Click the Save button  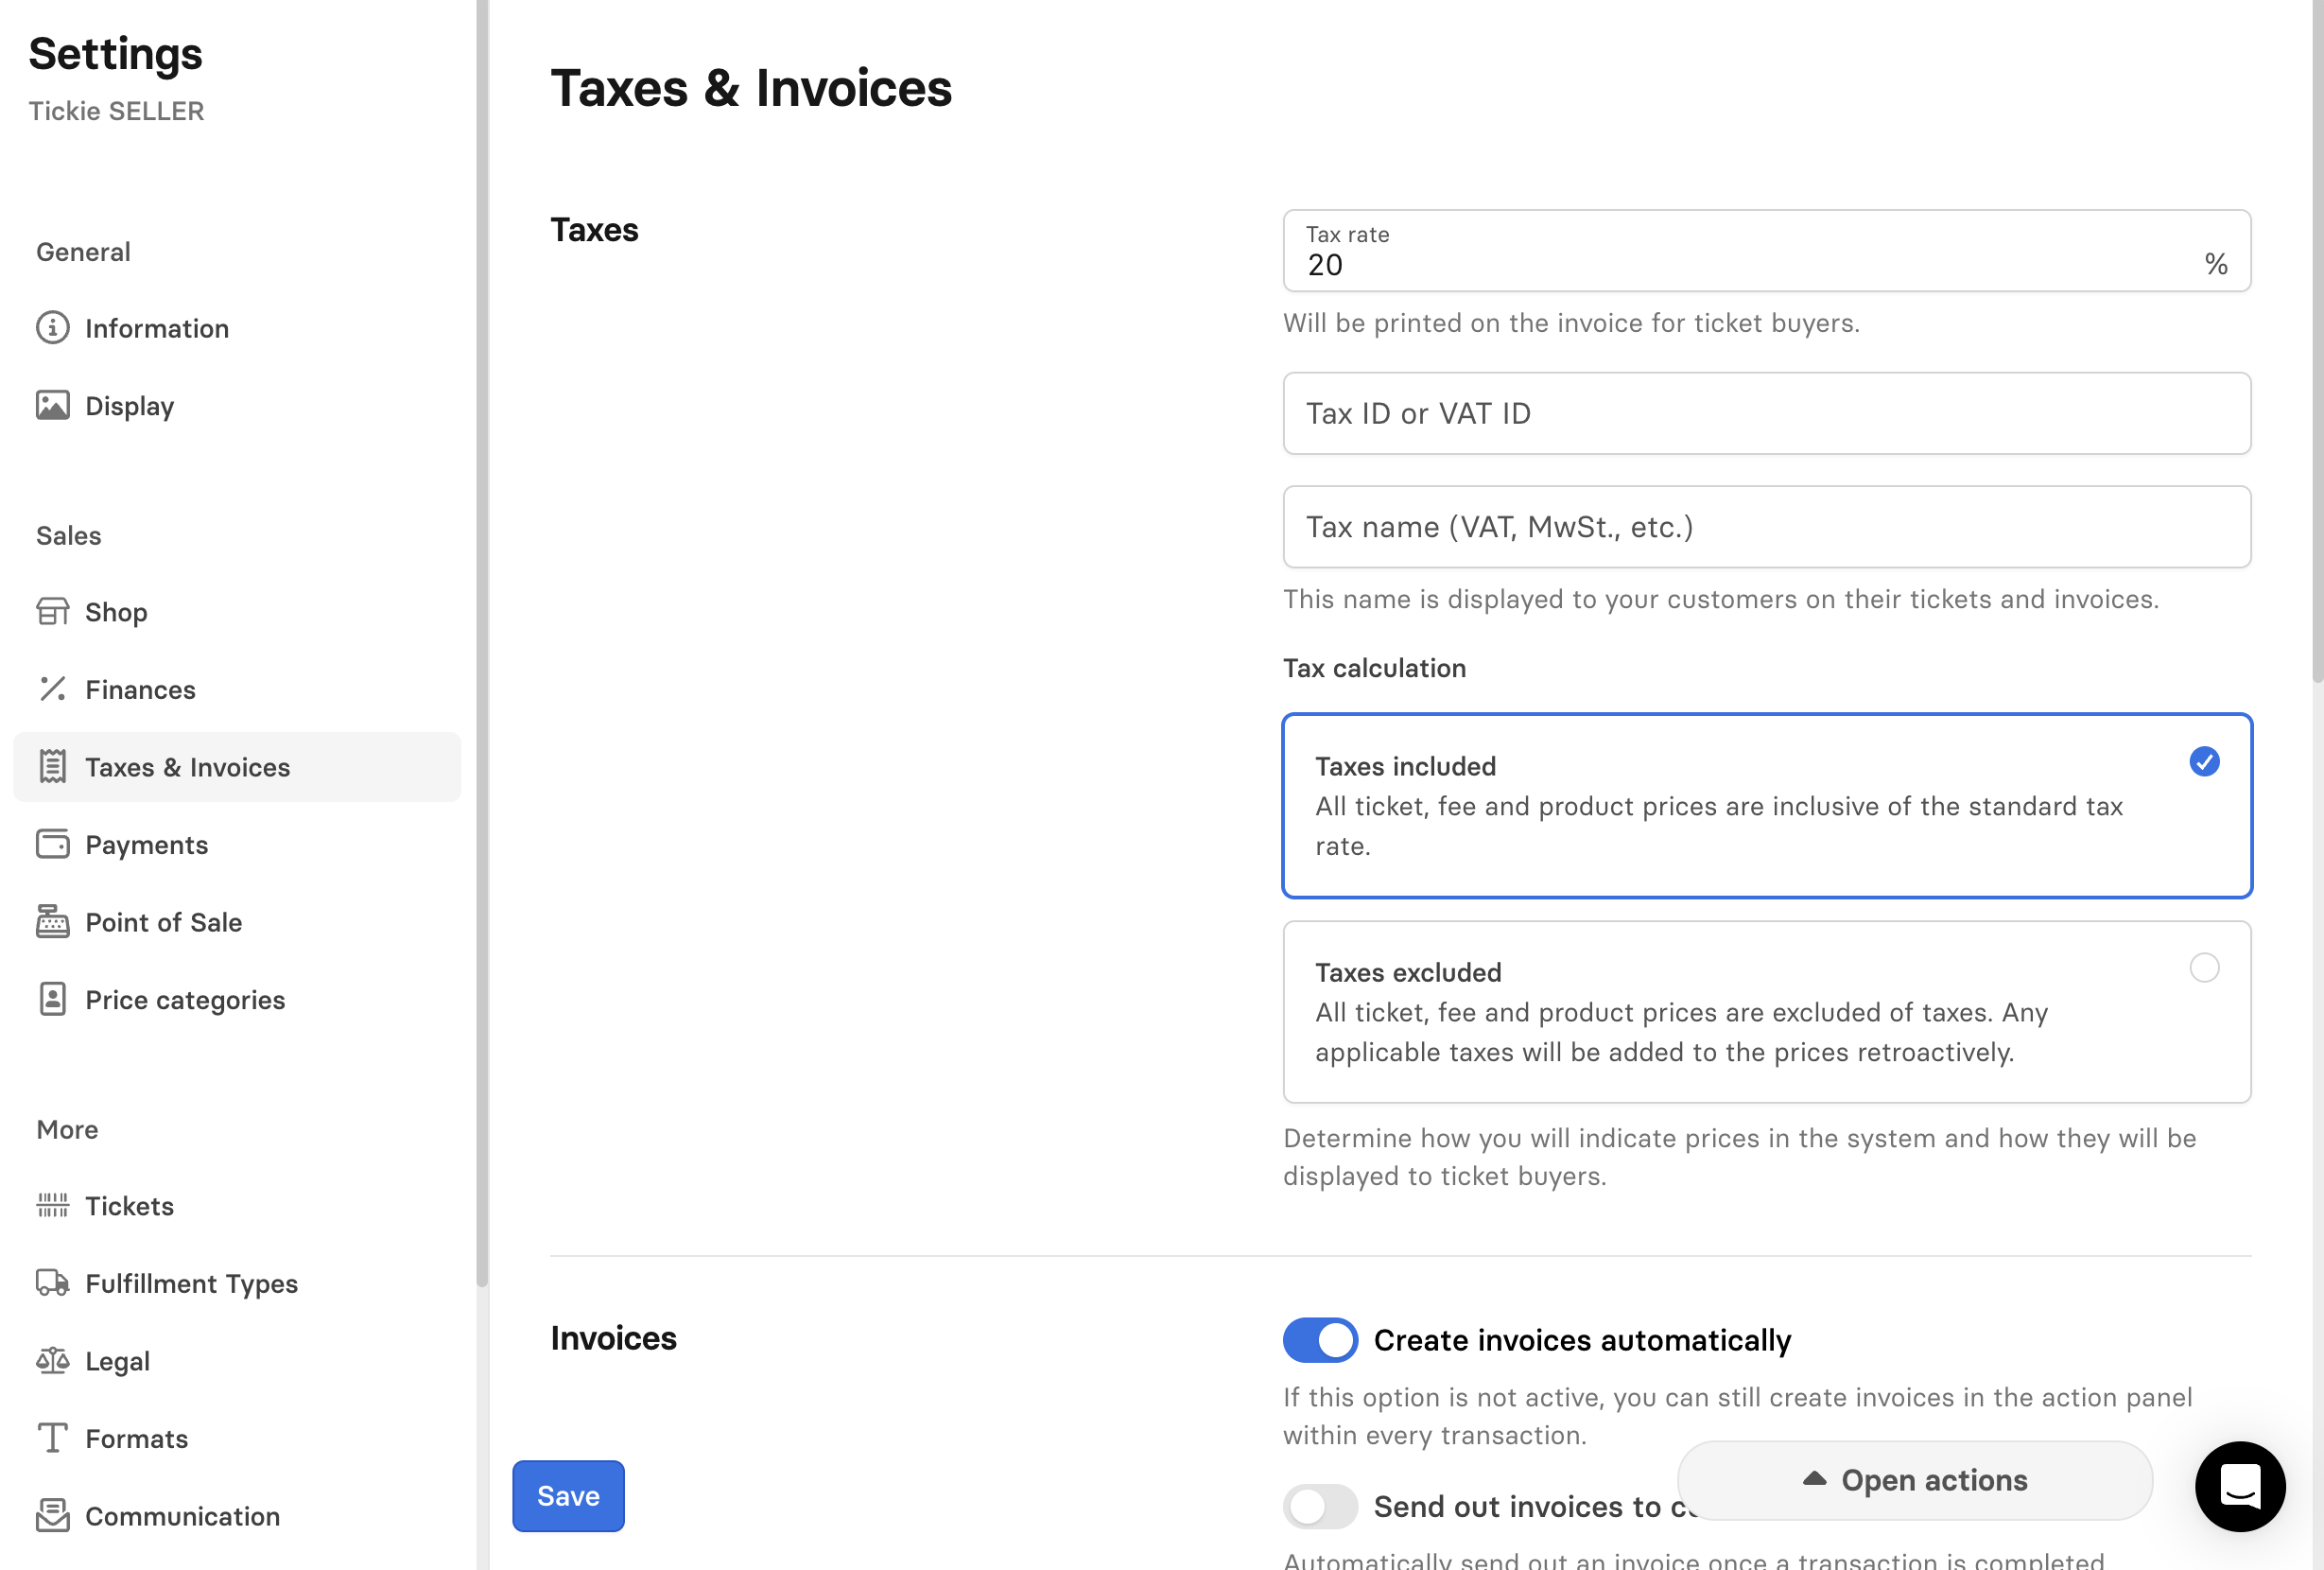(568, 1496)
